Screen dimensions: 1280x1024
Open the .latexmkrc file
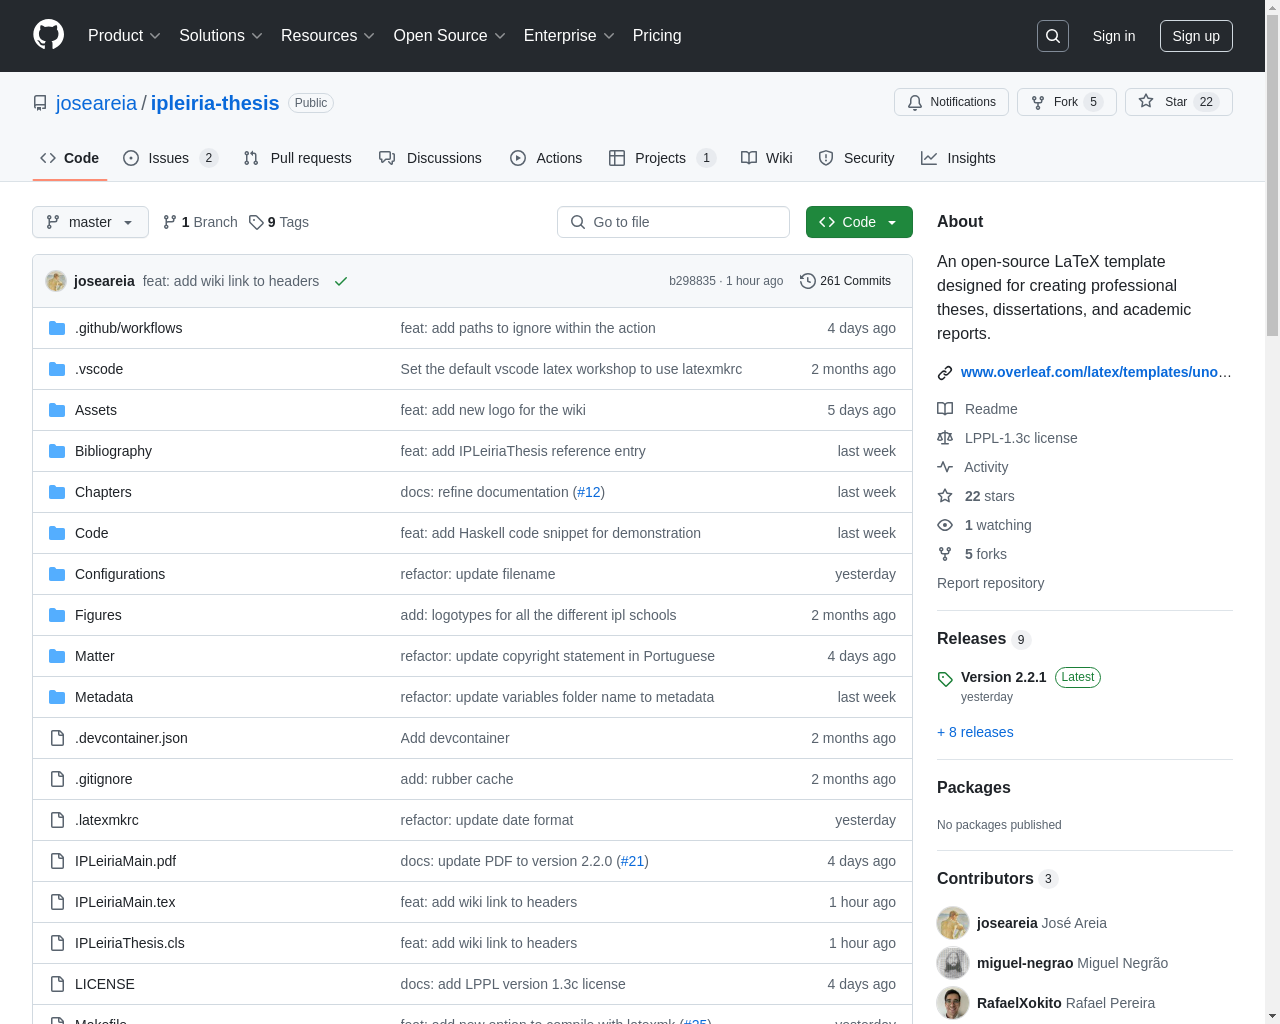107,820
